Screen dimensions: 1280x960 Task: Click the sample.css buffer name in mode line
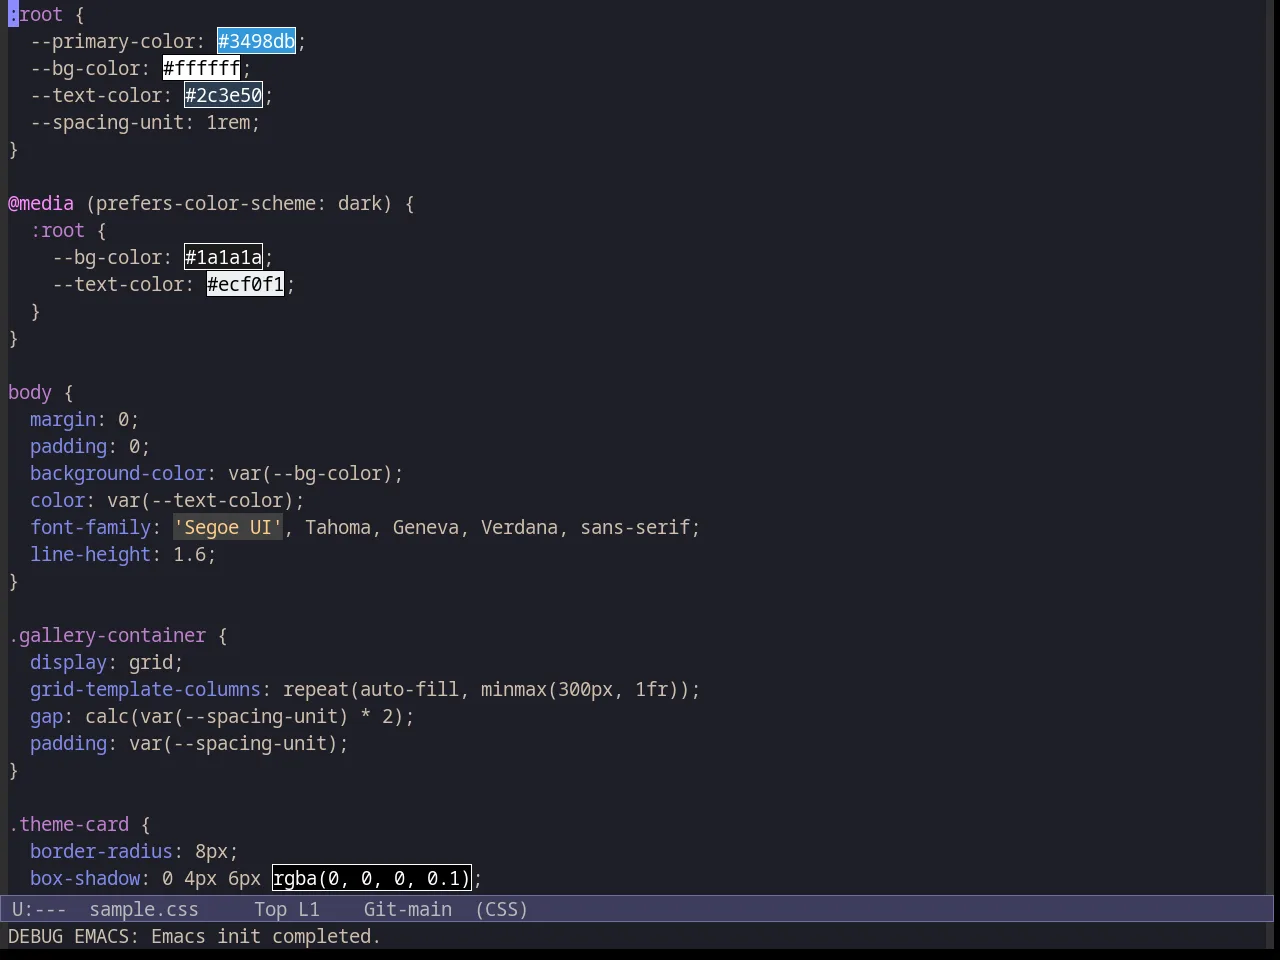click(x=144, y=909)
